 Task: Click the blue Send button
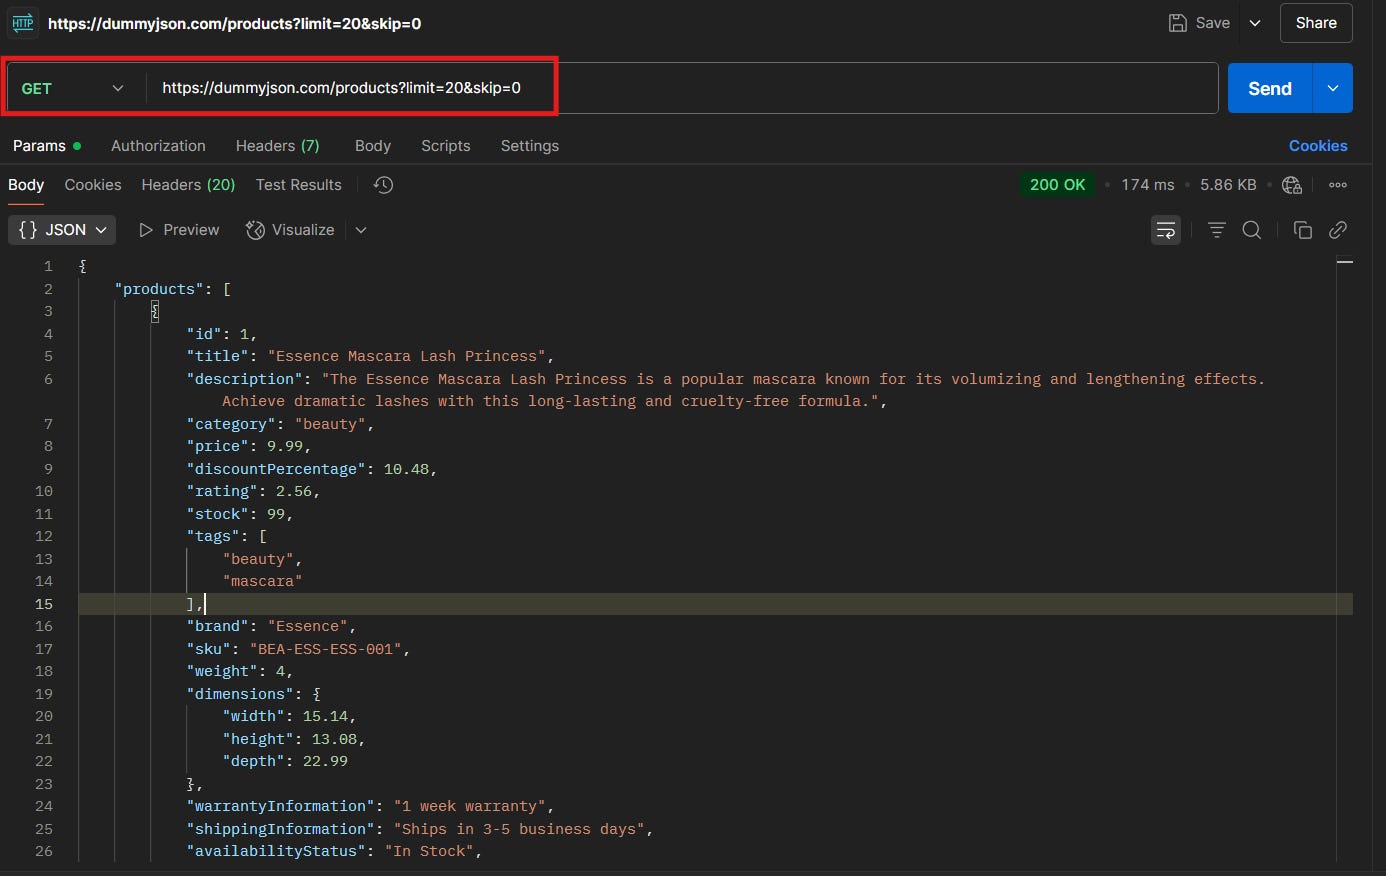(1270, 88)
